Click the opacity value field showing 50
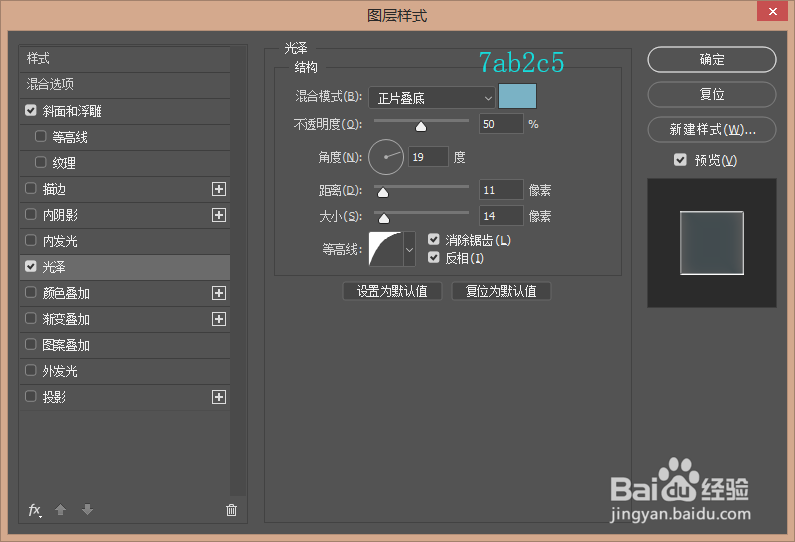The image size is (795, 542). 501,124
